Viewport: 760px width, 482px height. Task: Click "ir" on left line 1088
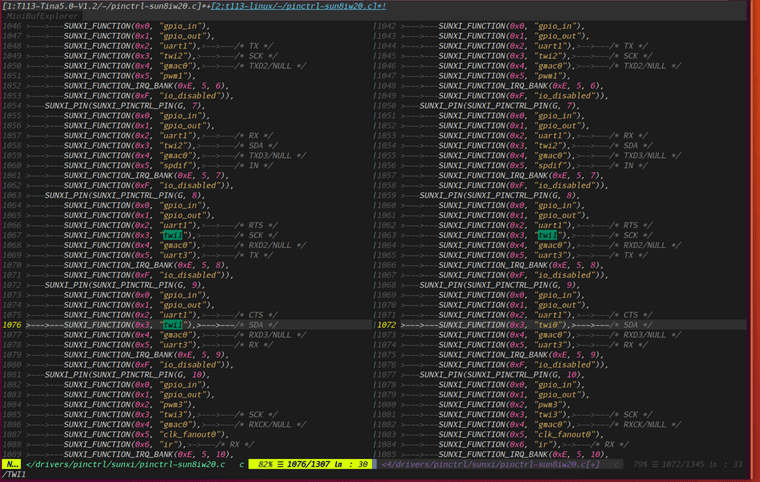(168, 444)
